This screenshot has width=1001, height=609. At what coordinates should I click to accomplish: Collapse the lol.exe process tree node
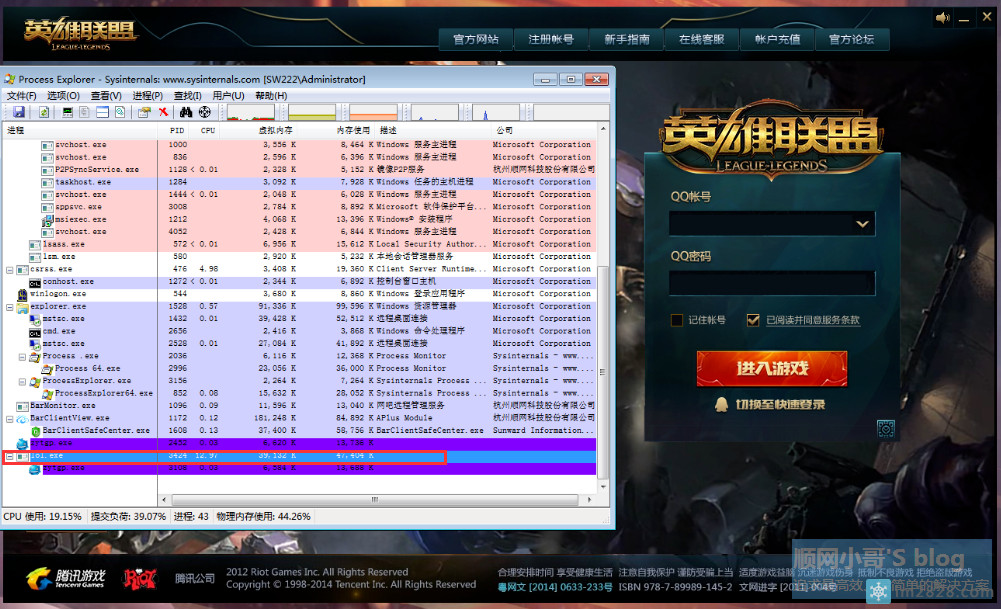click(10, 456)
